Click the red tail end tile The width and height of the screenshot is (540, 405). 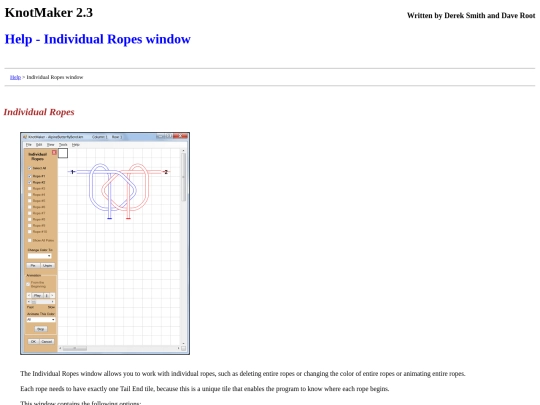128,218
